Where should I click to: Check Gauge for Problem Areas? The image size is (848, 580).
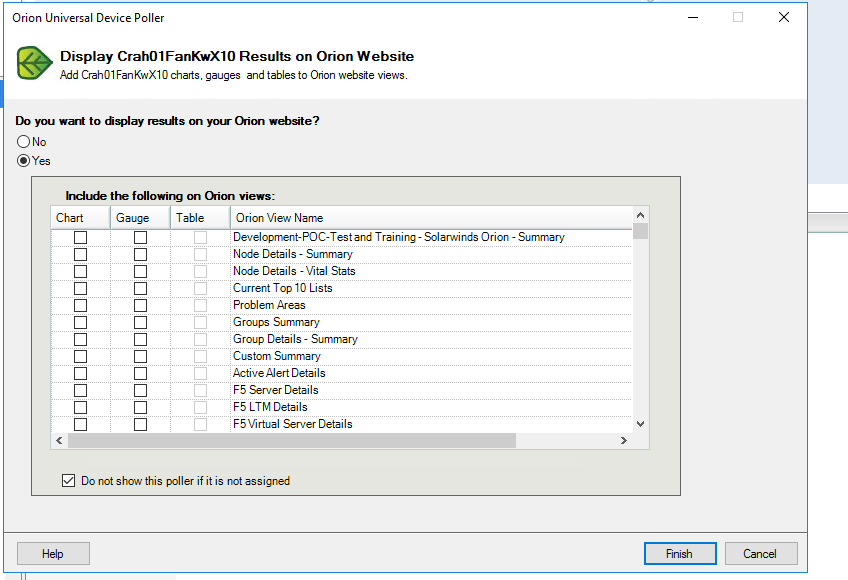coord(141,305)
